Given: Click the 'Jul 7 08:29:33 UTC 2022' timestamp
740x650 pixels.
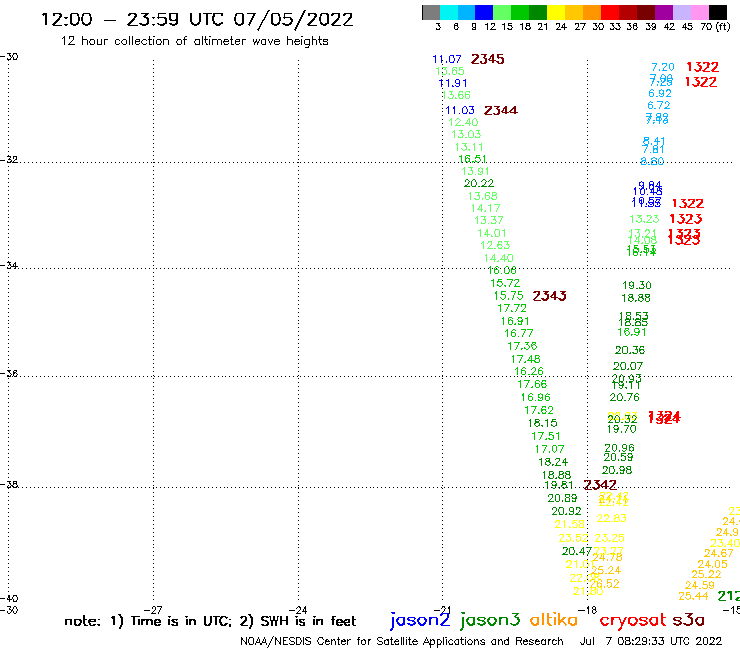Looking at the screenshot, I should point(651,642).
